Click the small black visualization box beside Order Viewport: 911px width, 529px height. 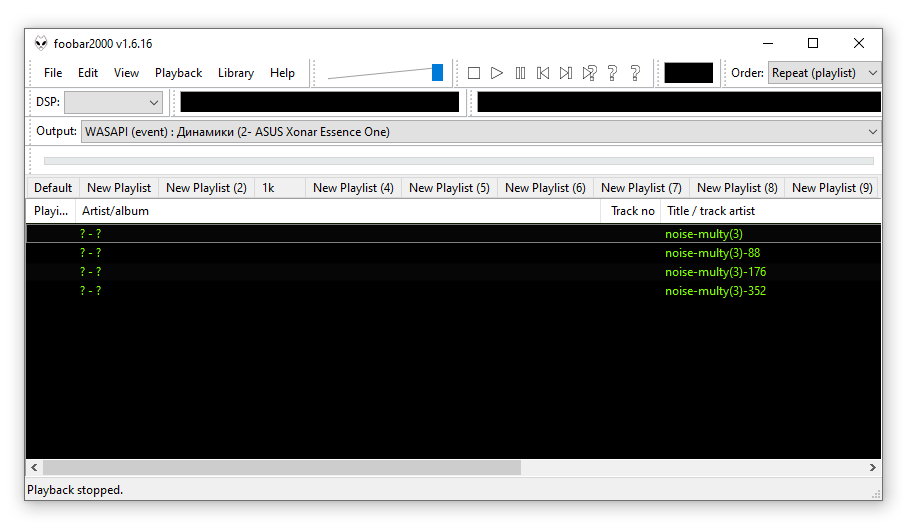(688, 73)
